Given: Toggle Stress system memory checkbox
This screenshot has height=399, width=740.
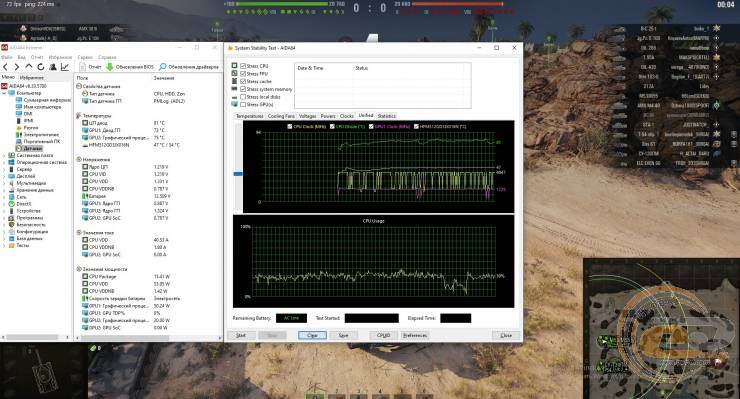Looking at the screenshot, I should [x=243, y=89].
